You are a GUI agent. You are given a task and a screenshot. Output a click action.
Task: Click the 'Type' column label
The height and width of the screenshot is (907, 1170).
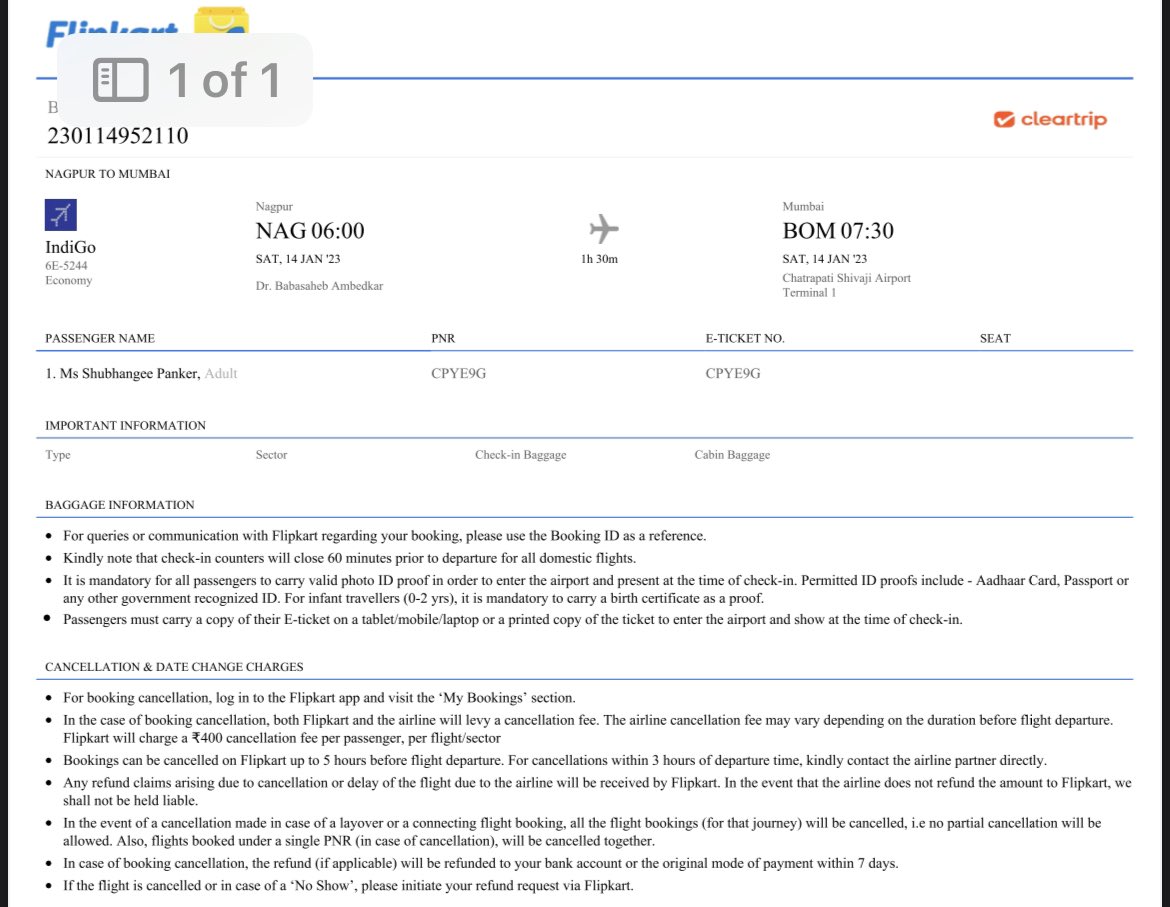coord(57,455)
